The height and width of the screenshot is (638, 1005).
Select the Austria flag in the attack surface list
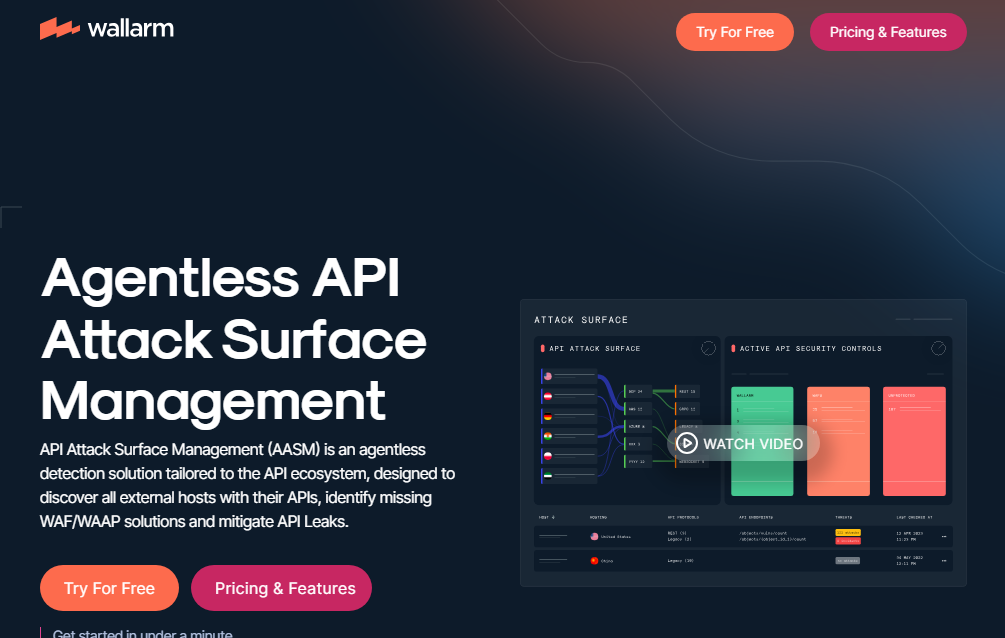(x=547, y=396)
